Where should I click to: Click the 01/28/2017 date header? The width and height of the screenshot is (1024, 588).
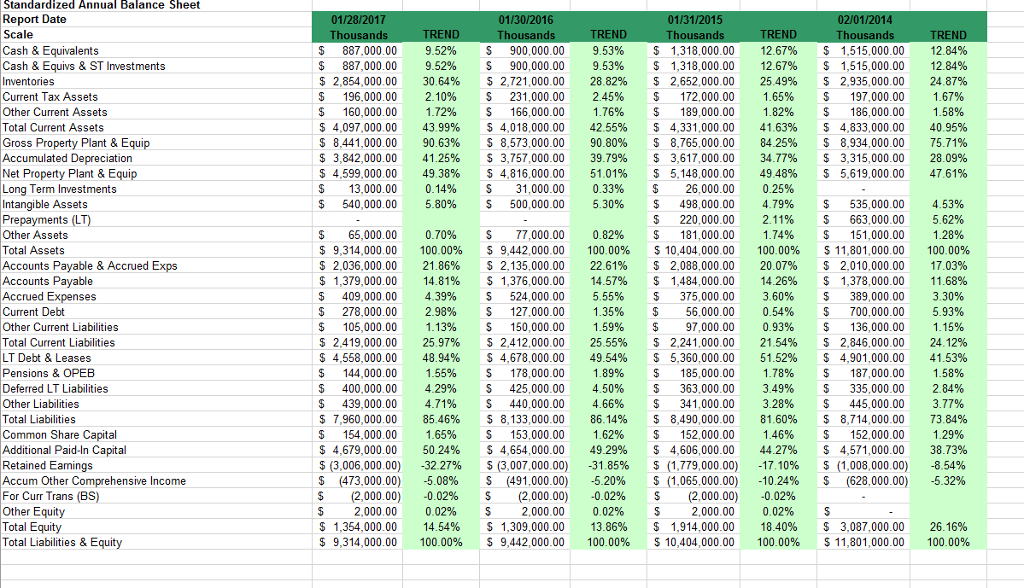[358, 19]
